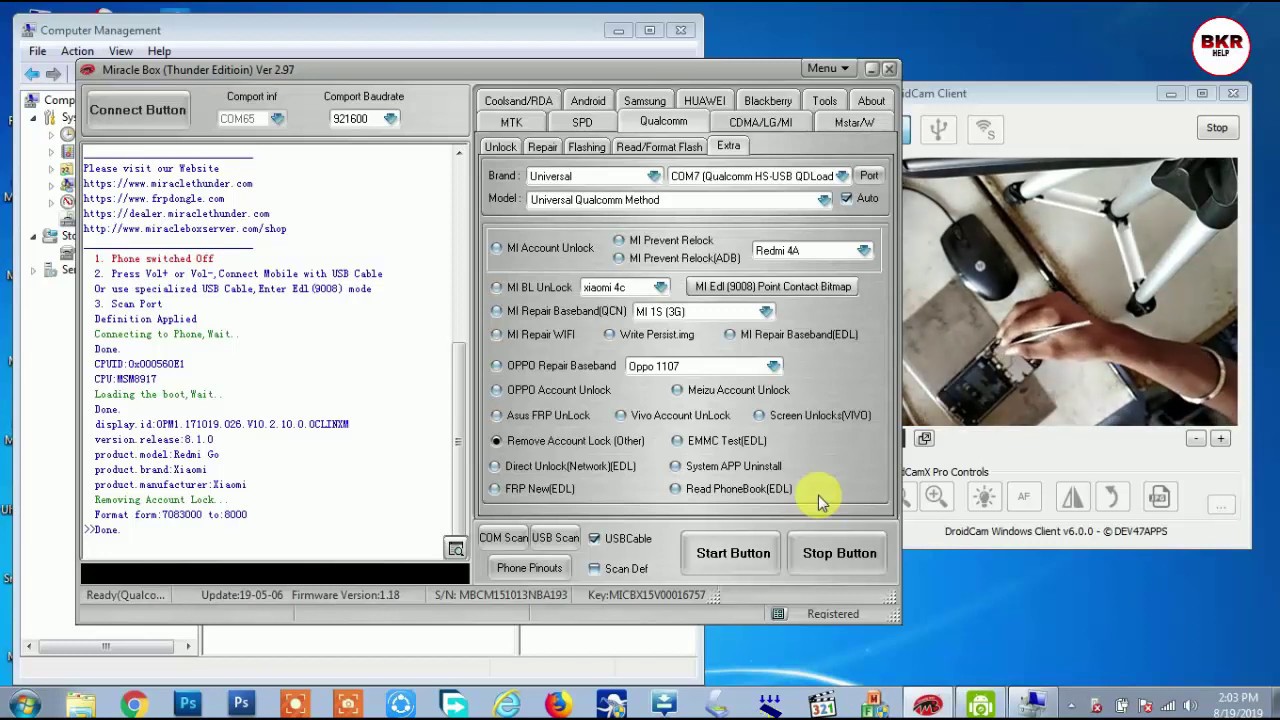Open Internet Explorer from taskbar
The width and height of the screenshot is (1280, 720).
(507, 704)
